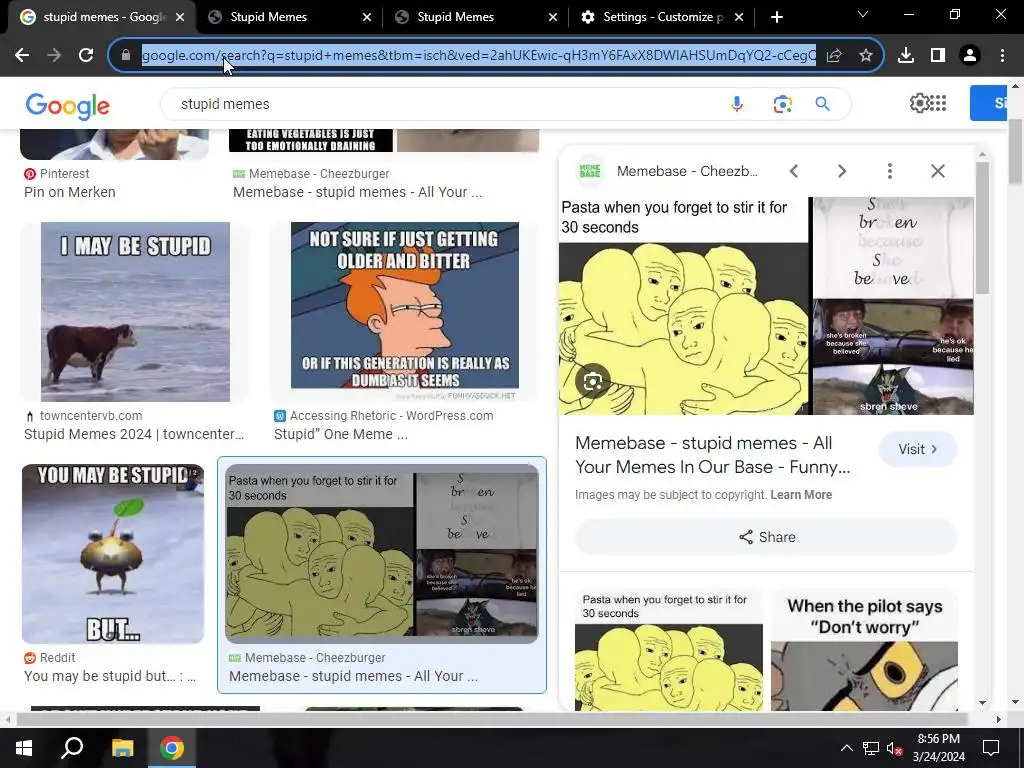The height and width of the screenshot is (768, 1024).
Task: Reload the page with the refresh icon
Action: [x=86, y=56]
